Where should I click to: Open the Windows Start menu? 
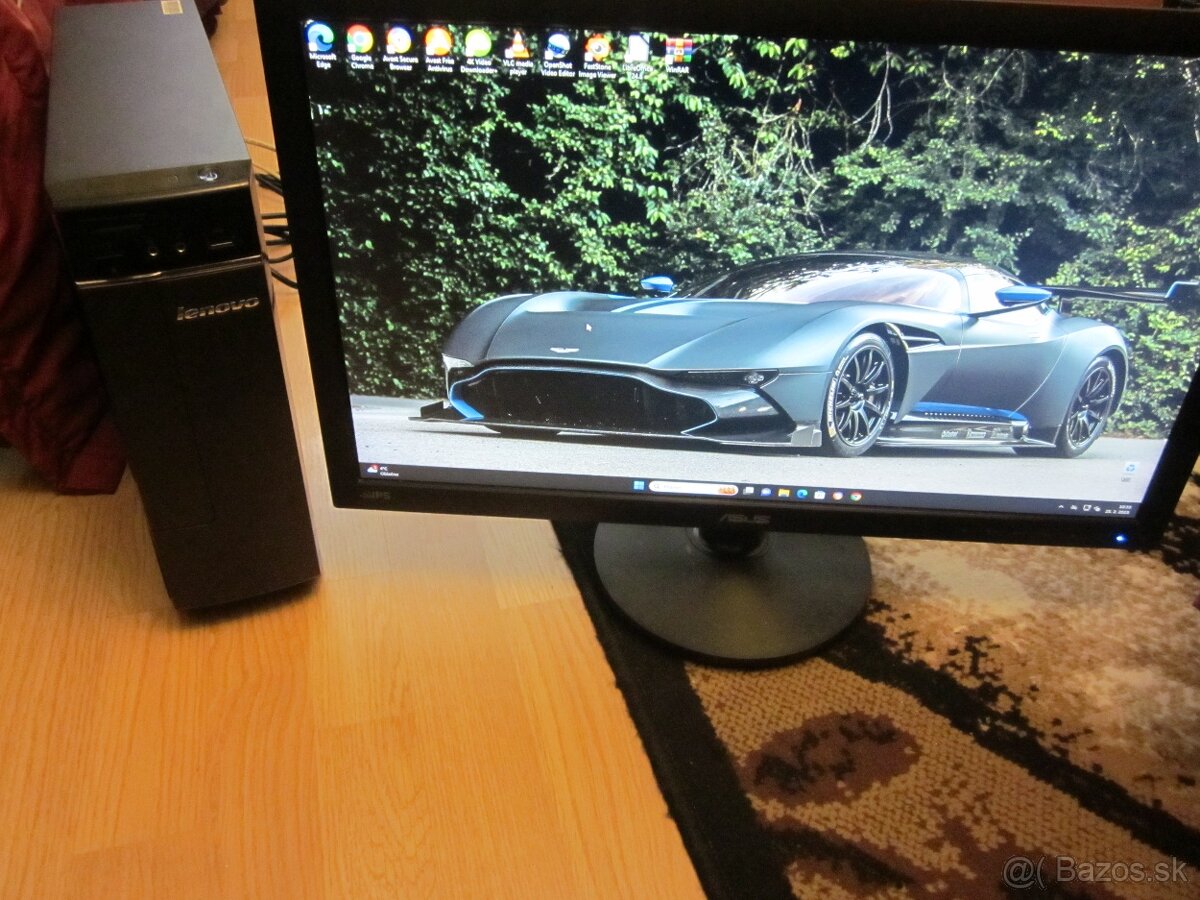point(639,486)
